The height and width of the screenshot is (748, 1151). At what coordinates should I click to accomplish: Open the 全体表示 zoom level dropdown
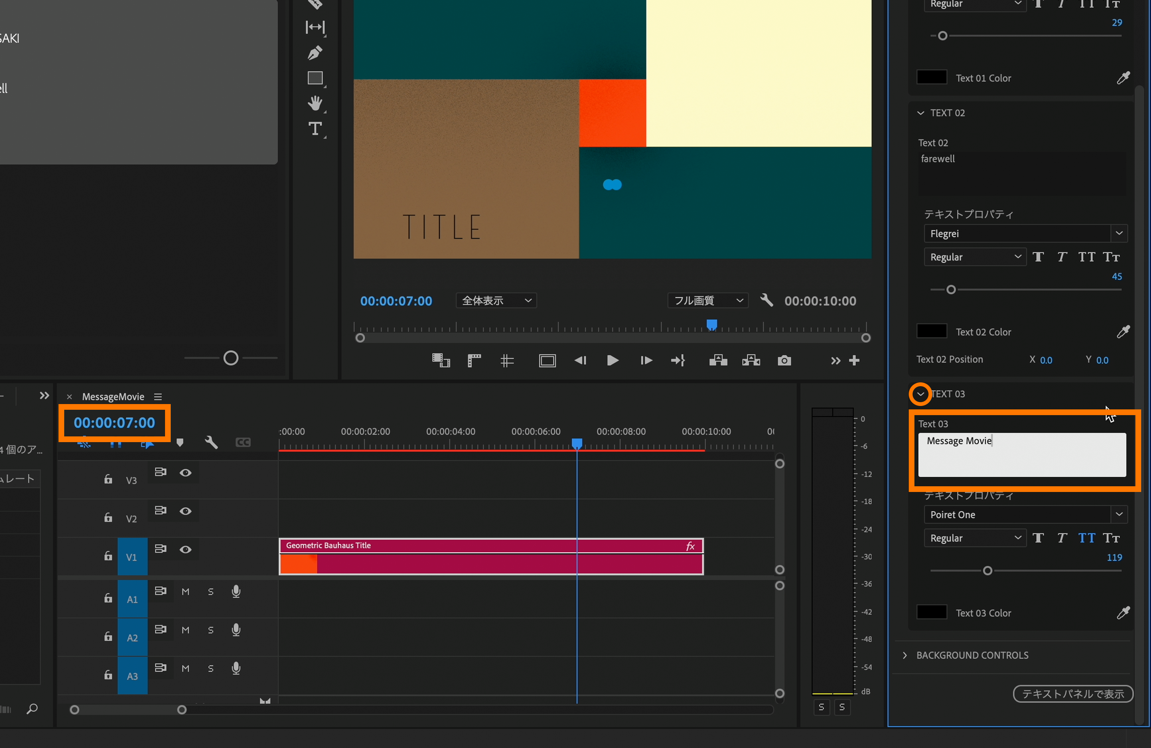496,301
